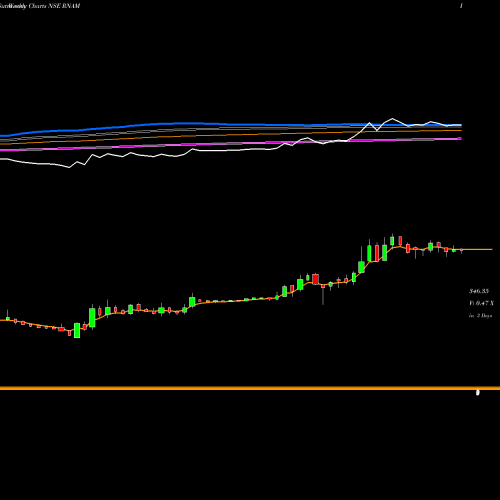Screen dimensions: 500x500
Task: Click the 'in 2 Days' label
Action: click(x=480, y=315)
